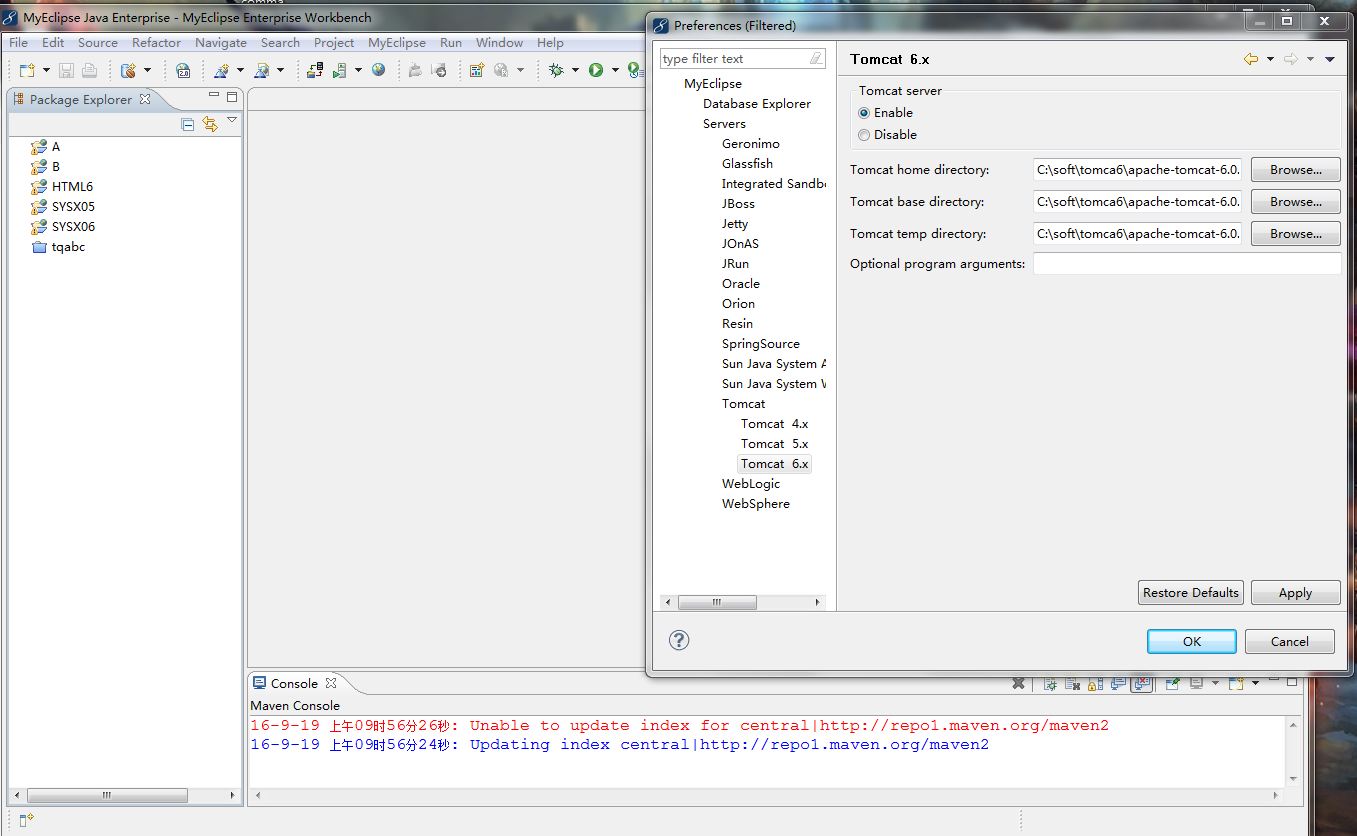Viewport: 1357px width, 836px height.
Task: Click Collapse All in Package Explorer
Action: [187, 124]
